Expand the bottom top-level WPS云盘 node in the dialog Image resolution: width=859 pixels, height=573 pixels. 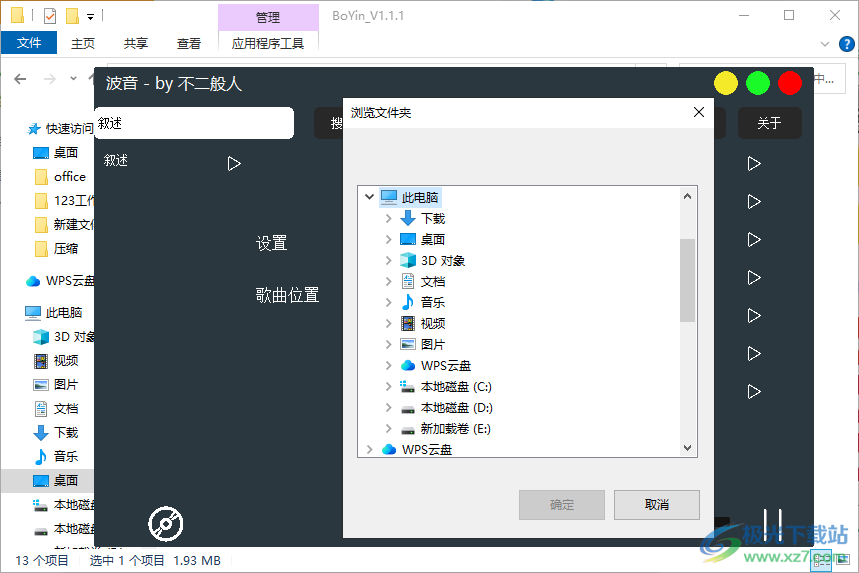tap(369, 450)
